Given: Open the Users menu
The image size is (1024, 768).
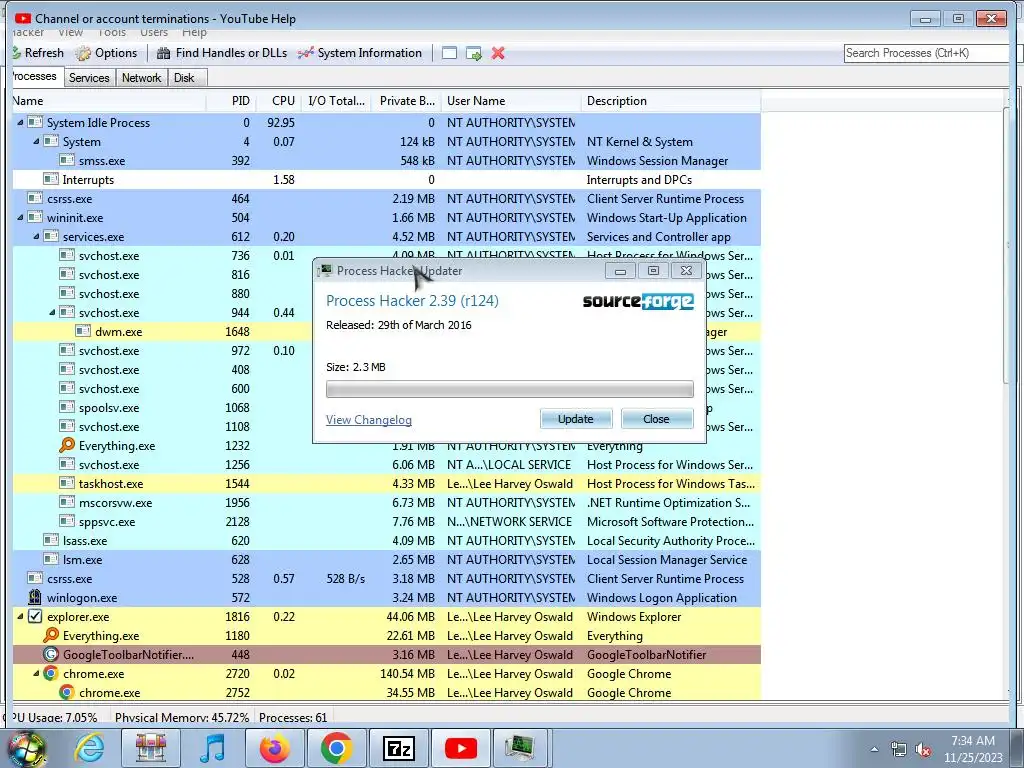Looking at the screenshot, I should [x=154, y=33].
